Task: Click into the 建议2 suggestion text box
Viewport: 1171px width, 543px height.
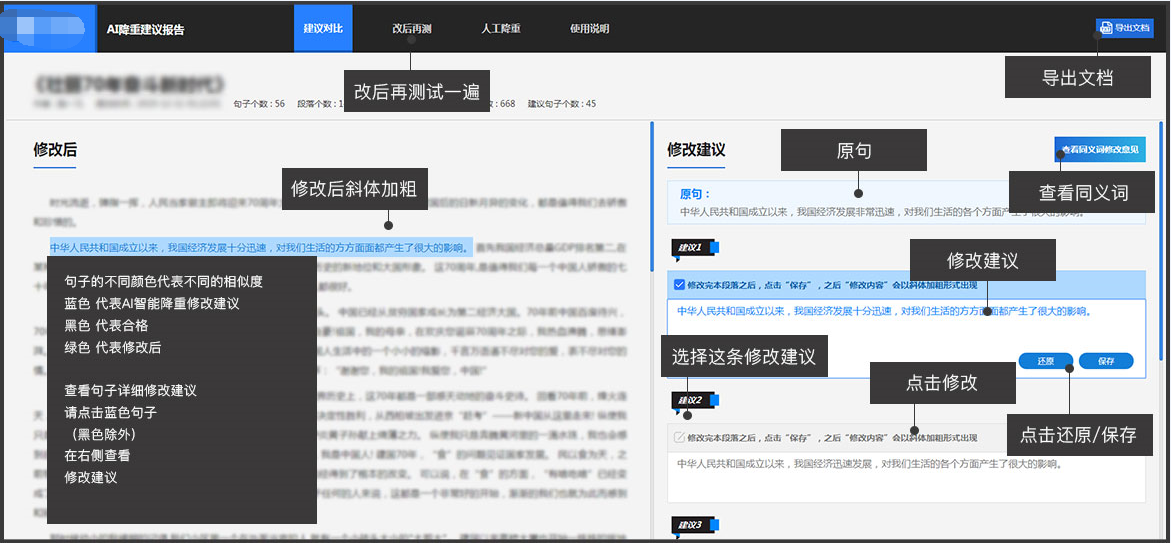Action: pos(906,476)
